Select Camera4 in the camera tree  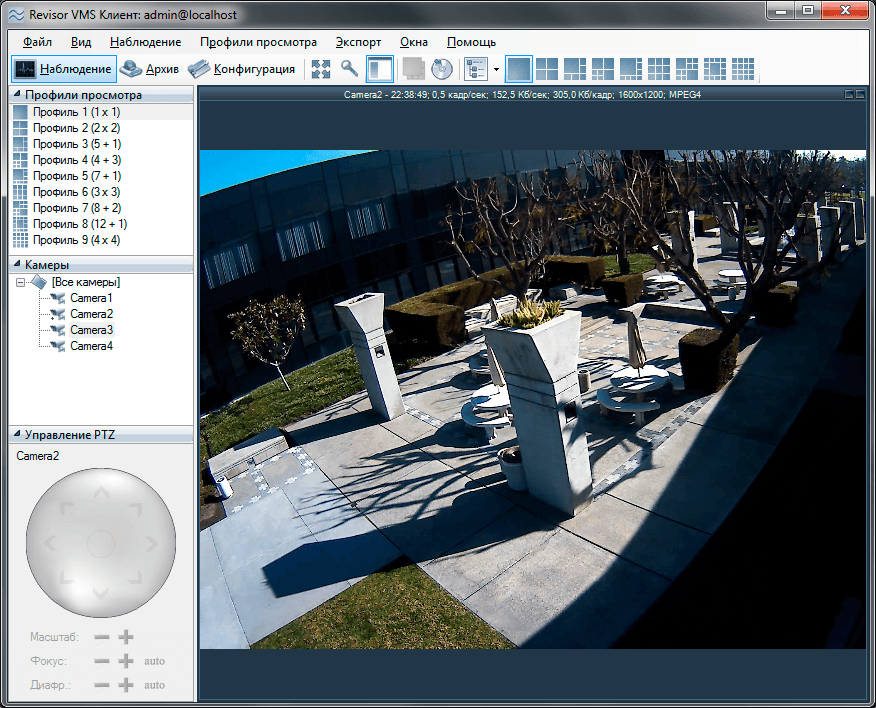[92, 346]
